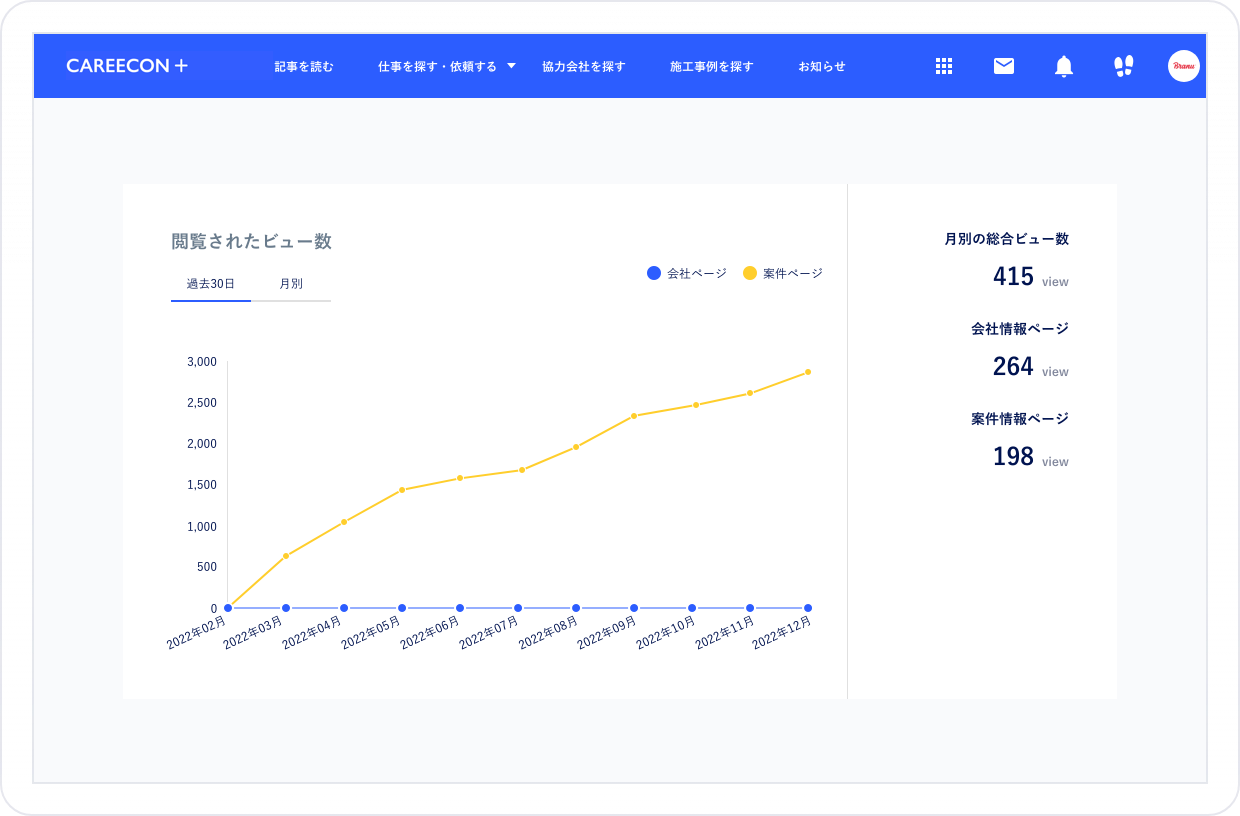Open the footprints visitor history icon

pyautogui.click(x=1123, y=65)
